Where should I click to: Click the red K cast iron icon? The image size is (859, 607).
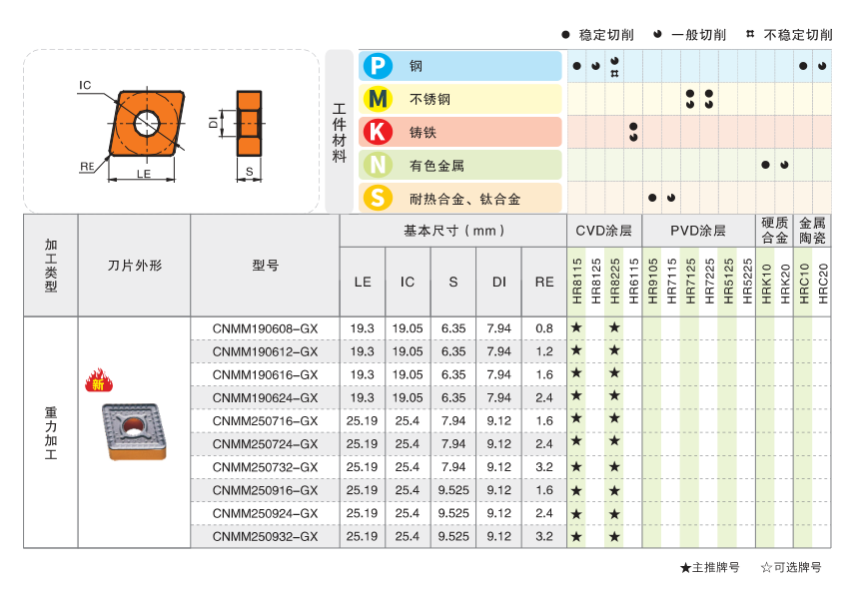[378, 132]
